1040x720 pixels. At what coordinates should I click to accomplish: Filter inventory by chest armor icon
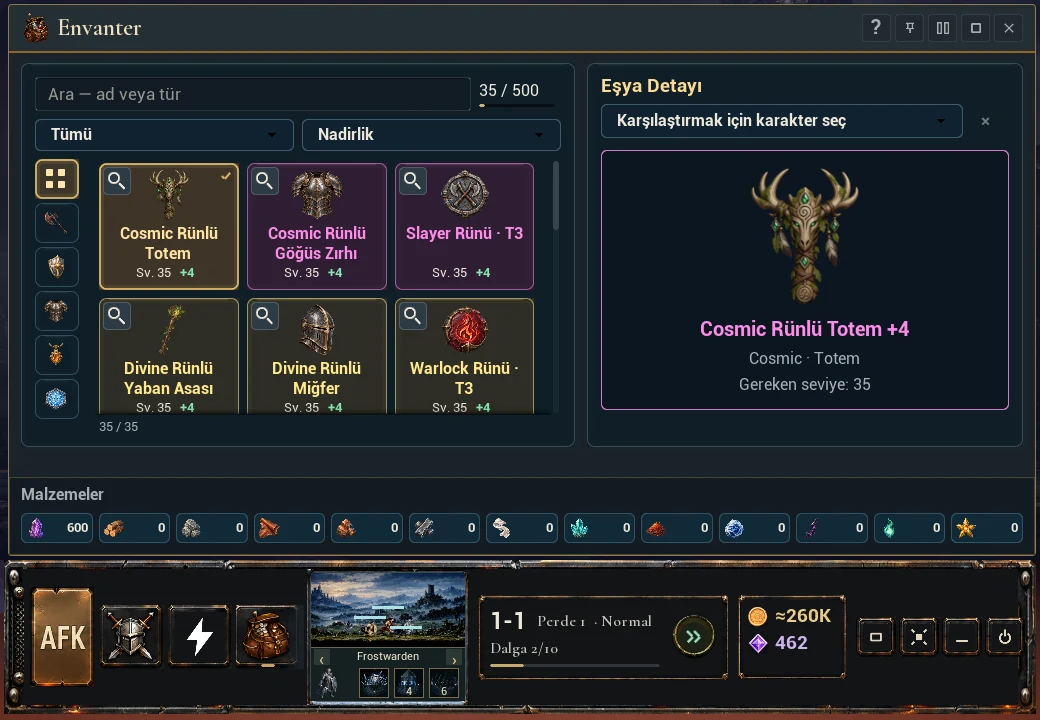point(56,310)
